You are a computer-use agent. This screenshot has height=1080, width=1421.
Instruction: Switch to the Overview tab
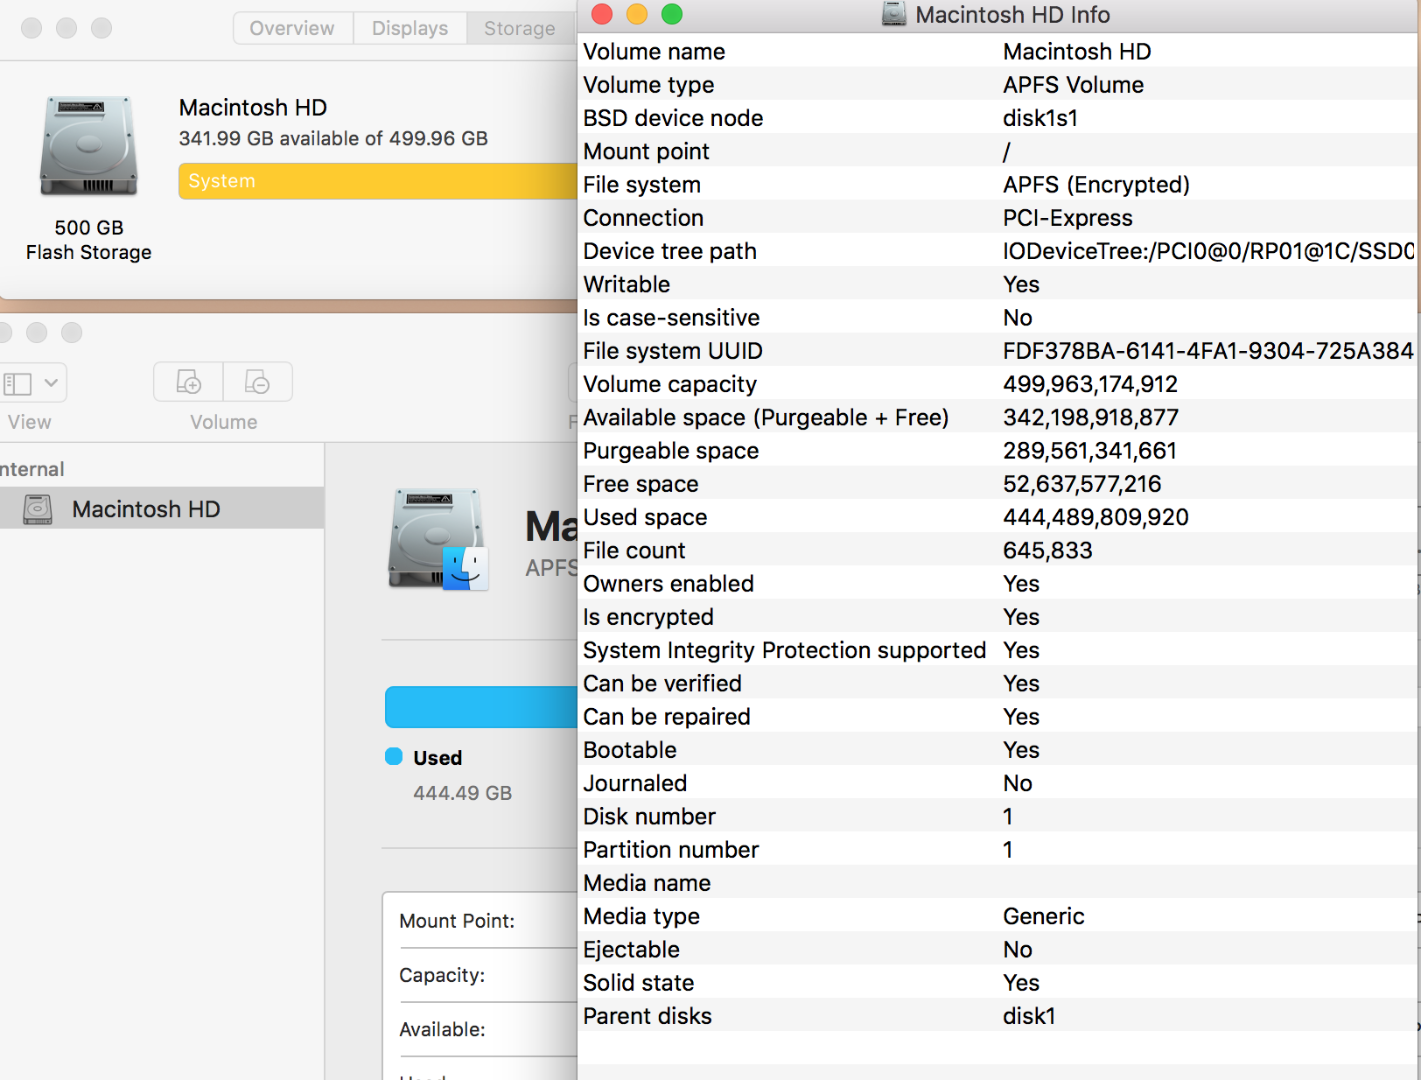pyautogui.click(x=292, y=28)
